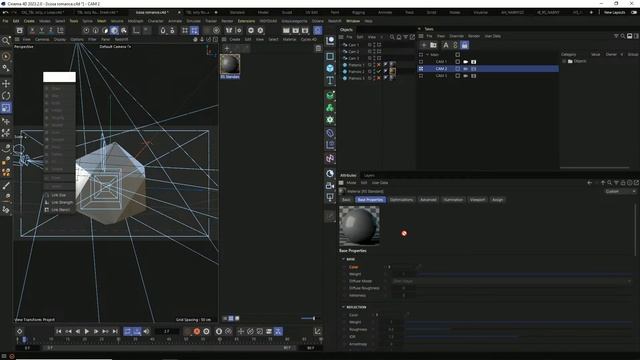Adjust the Reflection Roughness slider
The height and width of the screenshot is (360, 640).
518,329
